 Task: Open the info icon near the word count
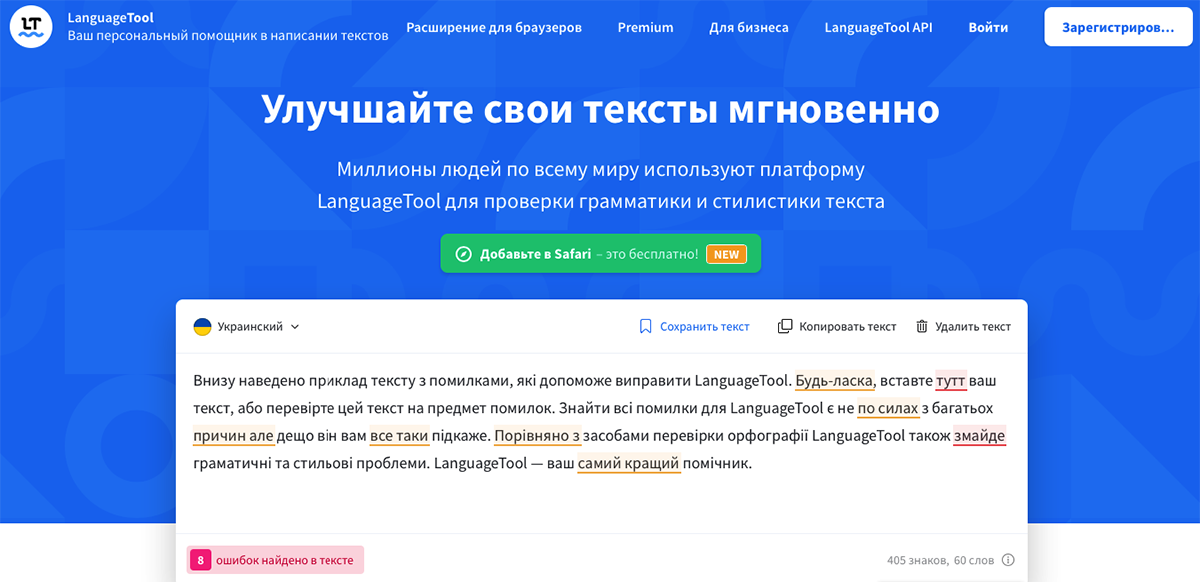tap(1008, 560)
